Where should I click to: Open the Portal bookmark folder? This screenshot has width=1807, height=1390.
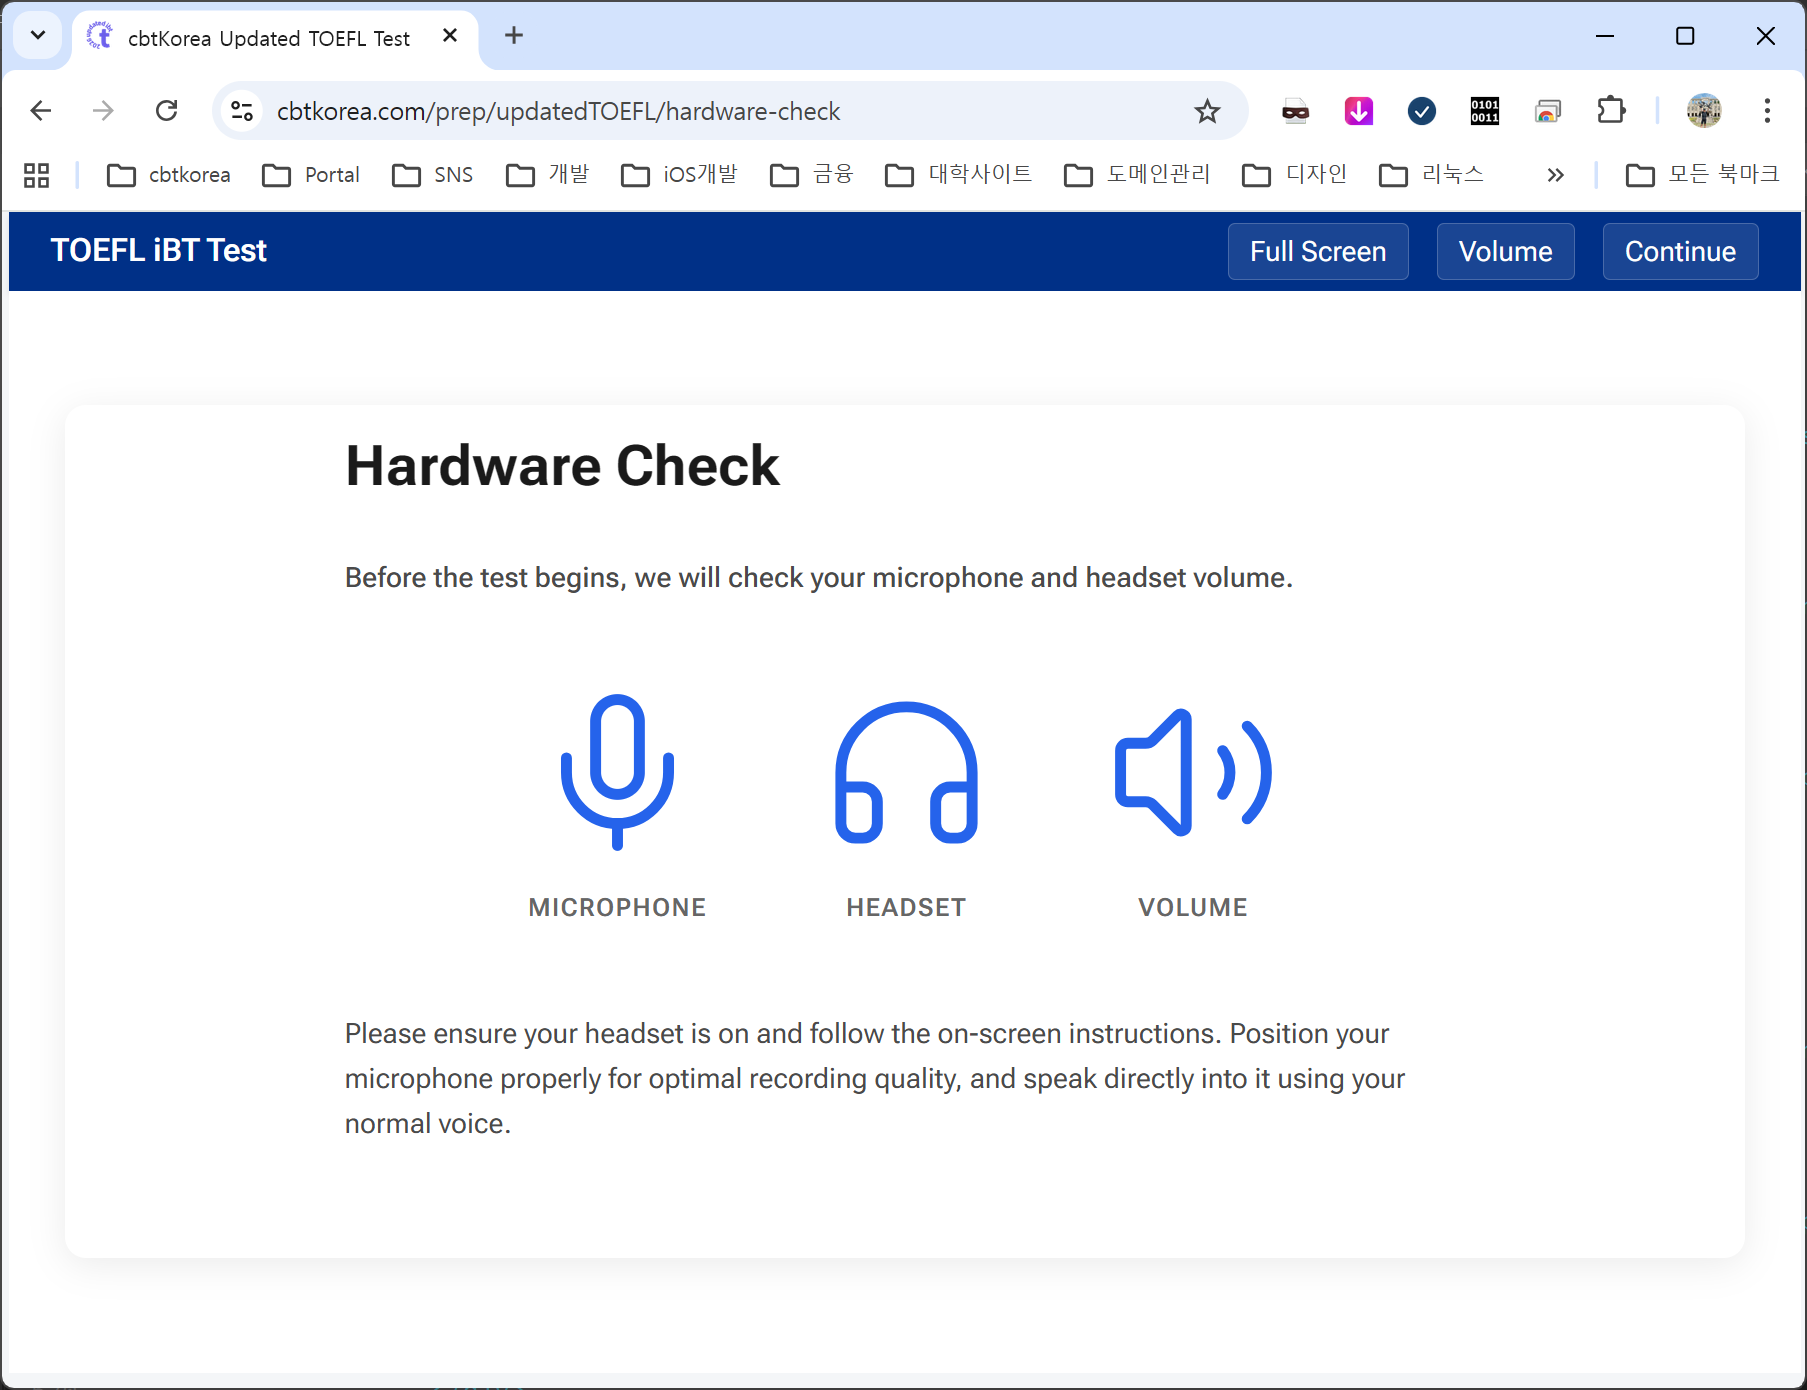(311, 175)
